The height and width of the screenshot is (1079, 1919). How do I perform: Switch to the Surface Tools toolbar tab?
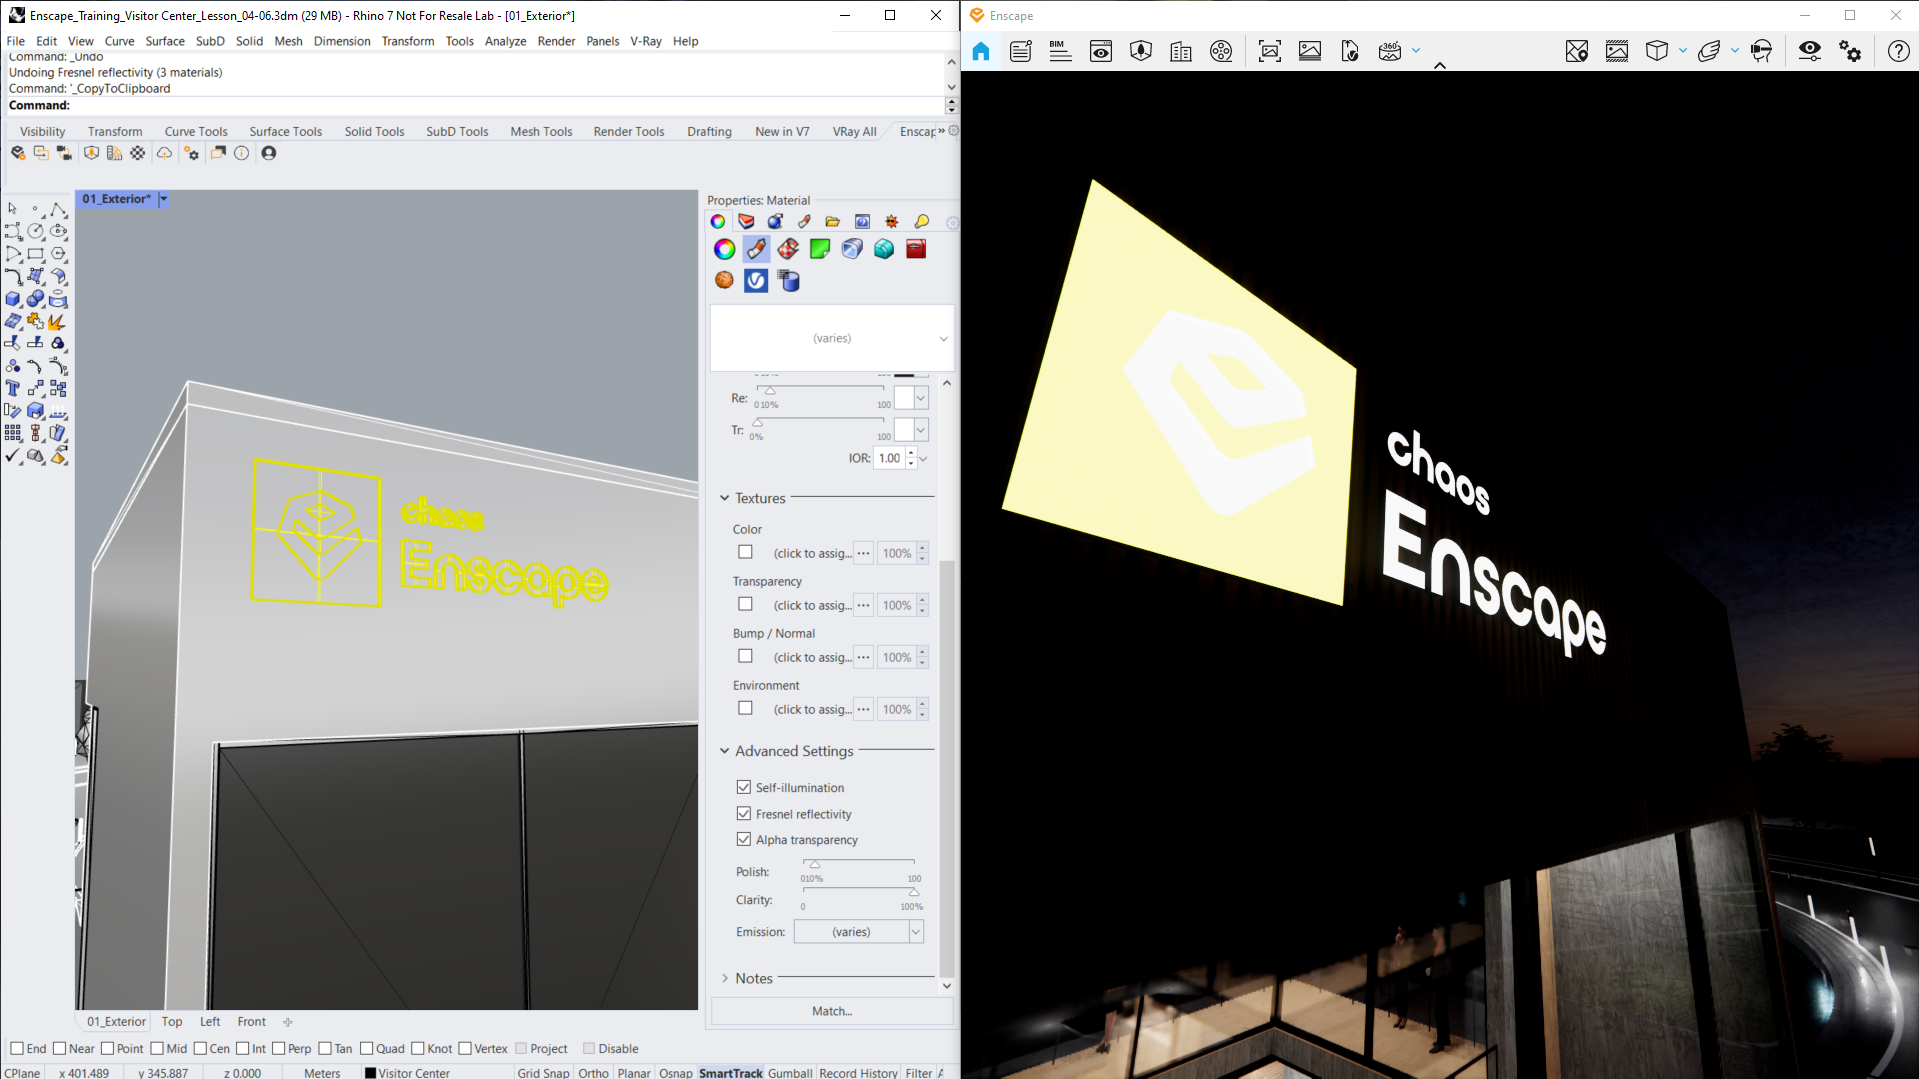tap(286, 131)
